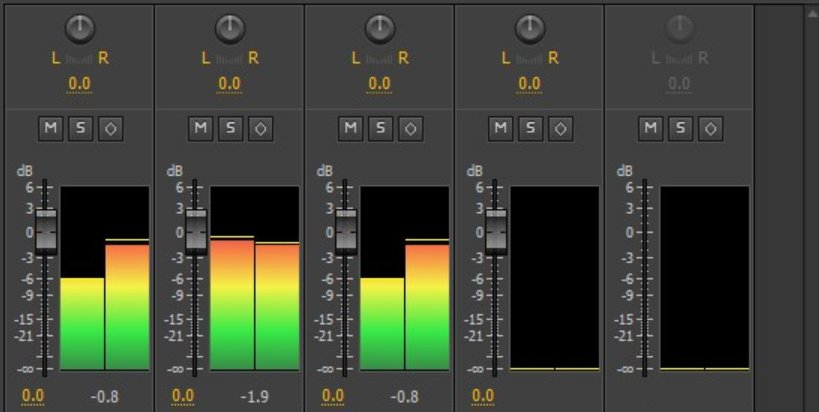The width and height of the screenshot is (819, 412).
Task: Mute the second track with its M button
Action: tap(201, 128)
